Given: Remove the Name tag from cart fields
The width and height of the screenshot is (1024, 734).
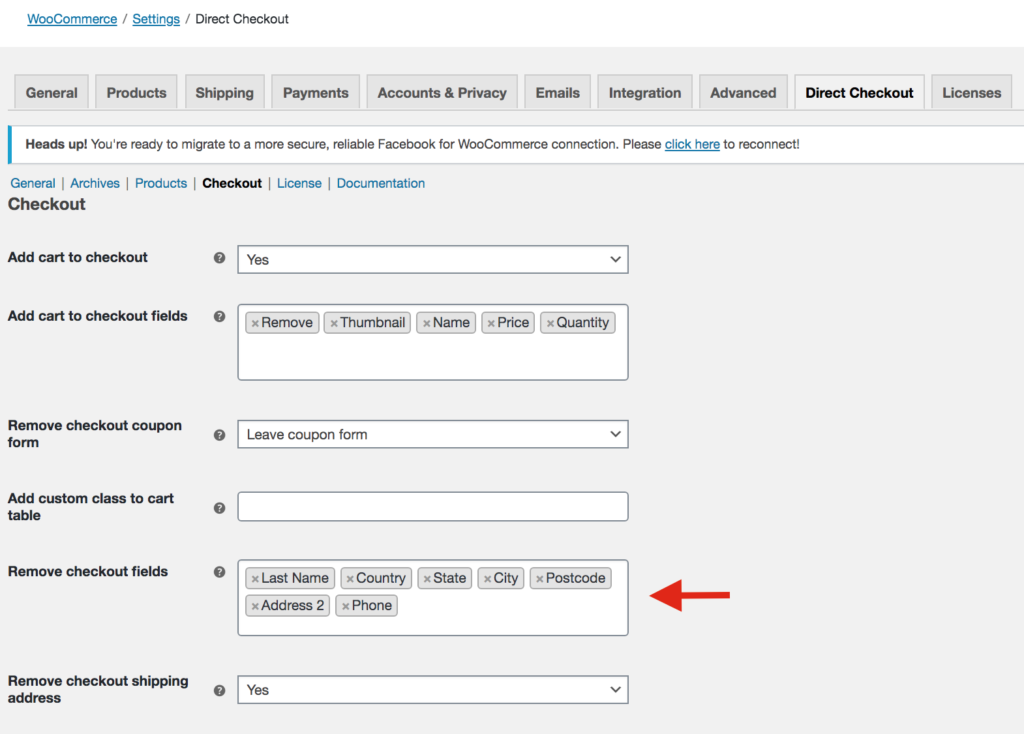Looking at the screenshot, I should (x=426, y=323).
